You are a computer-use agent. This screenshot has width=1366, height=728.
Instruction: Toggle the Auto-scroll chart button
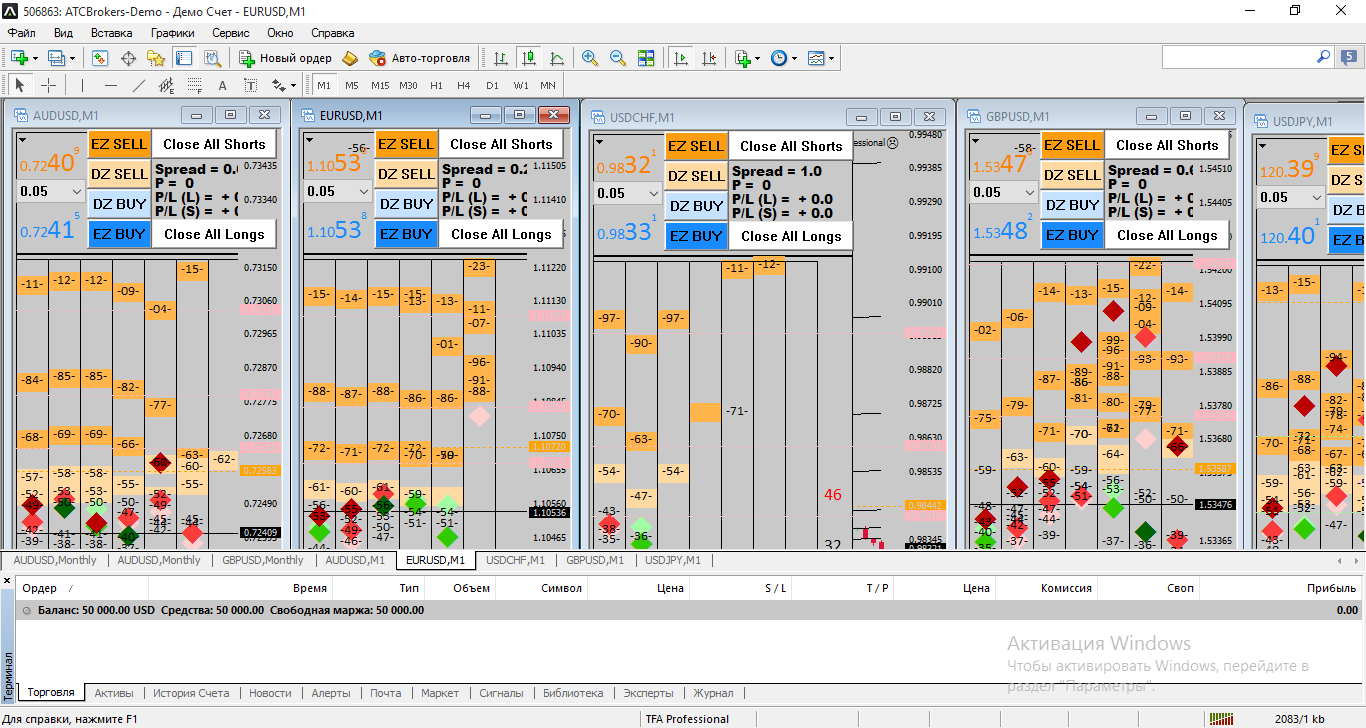pos(681,58)
